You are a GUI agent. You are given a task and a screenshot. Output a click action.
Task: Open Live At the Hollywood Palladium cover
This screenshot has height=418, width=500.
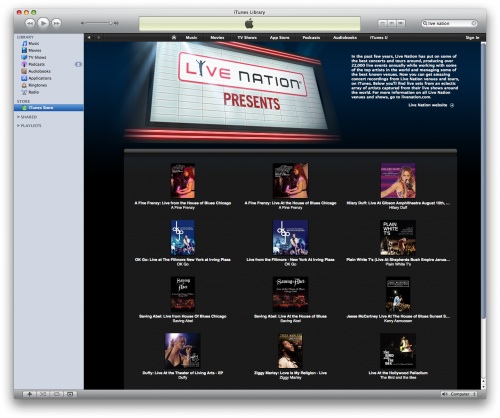[x=398, y=351]
